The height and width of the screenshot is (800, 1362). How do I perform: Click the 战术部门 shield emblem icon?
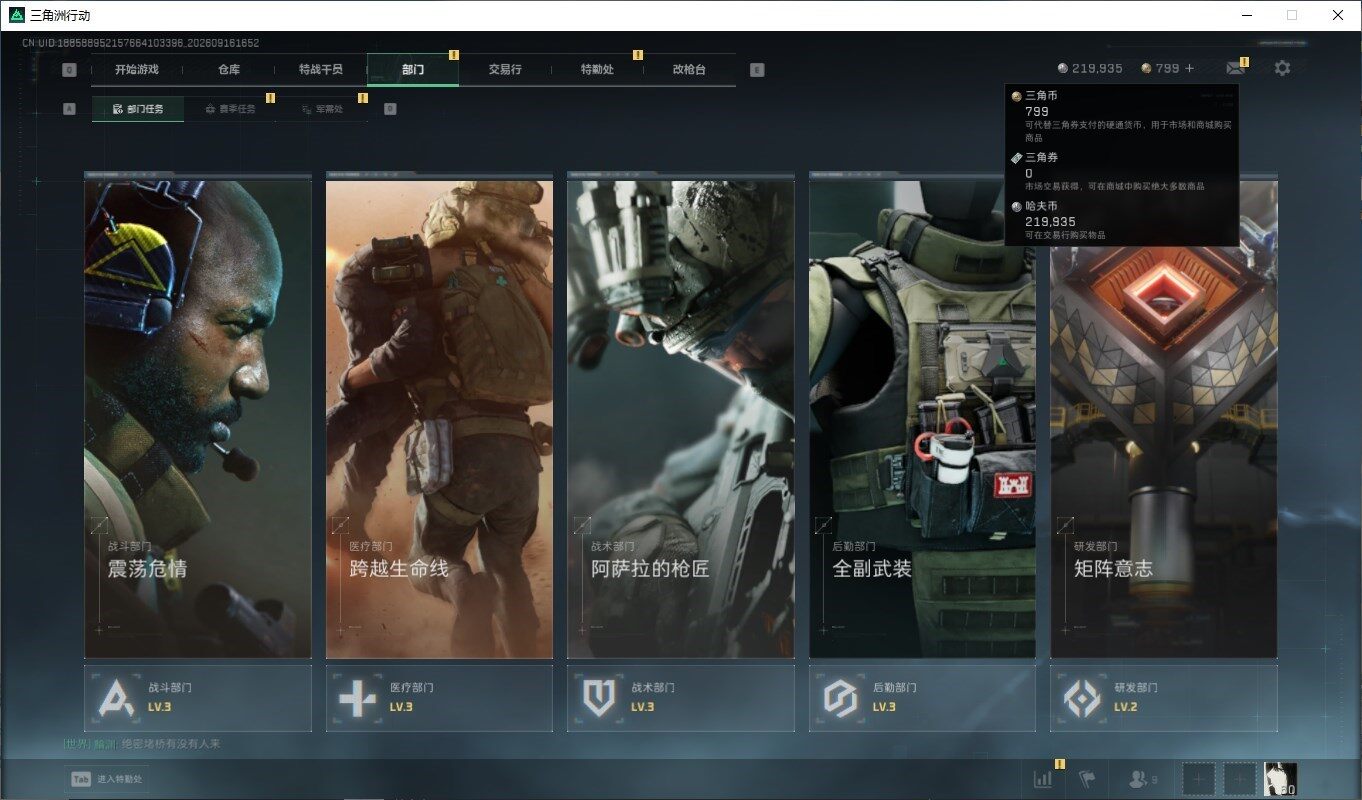coord(598,698)
